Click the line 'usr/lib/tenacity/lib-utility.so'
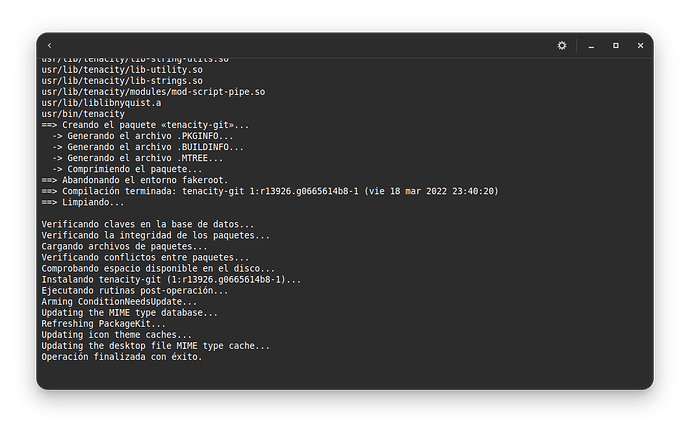This screenshot has width=690, height=430. (x=122, y=70)
